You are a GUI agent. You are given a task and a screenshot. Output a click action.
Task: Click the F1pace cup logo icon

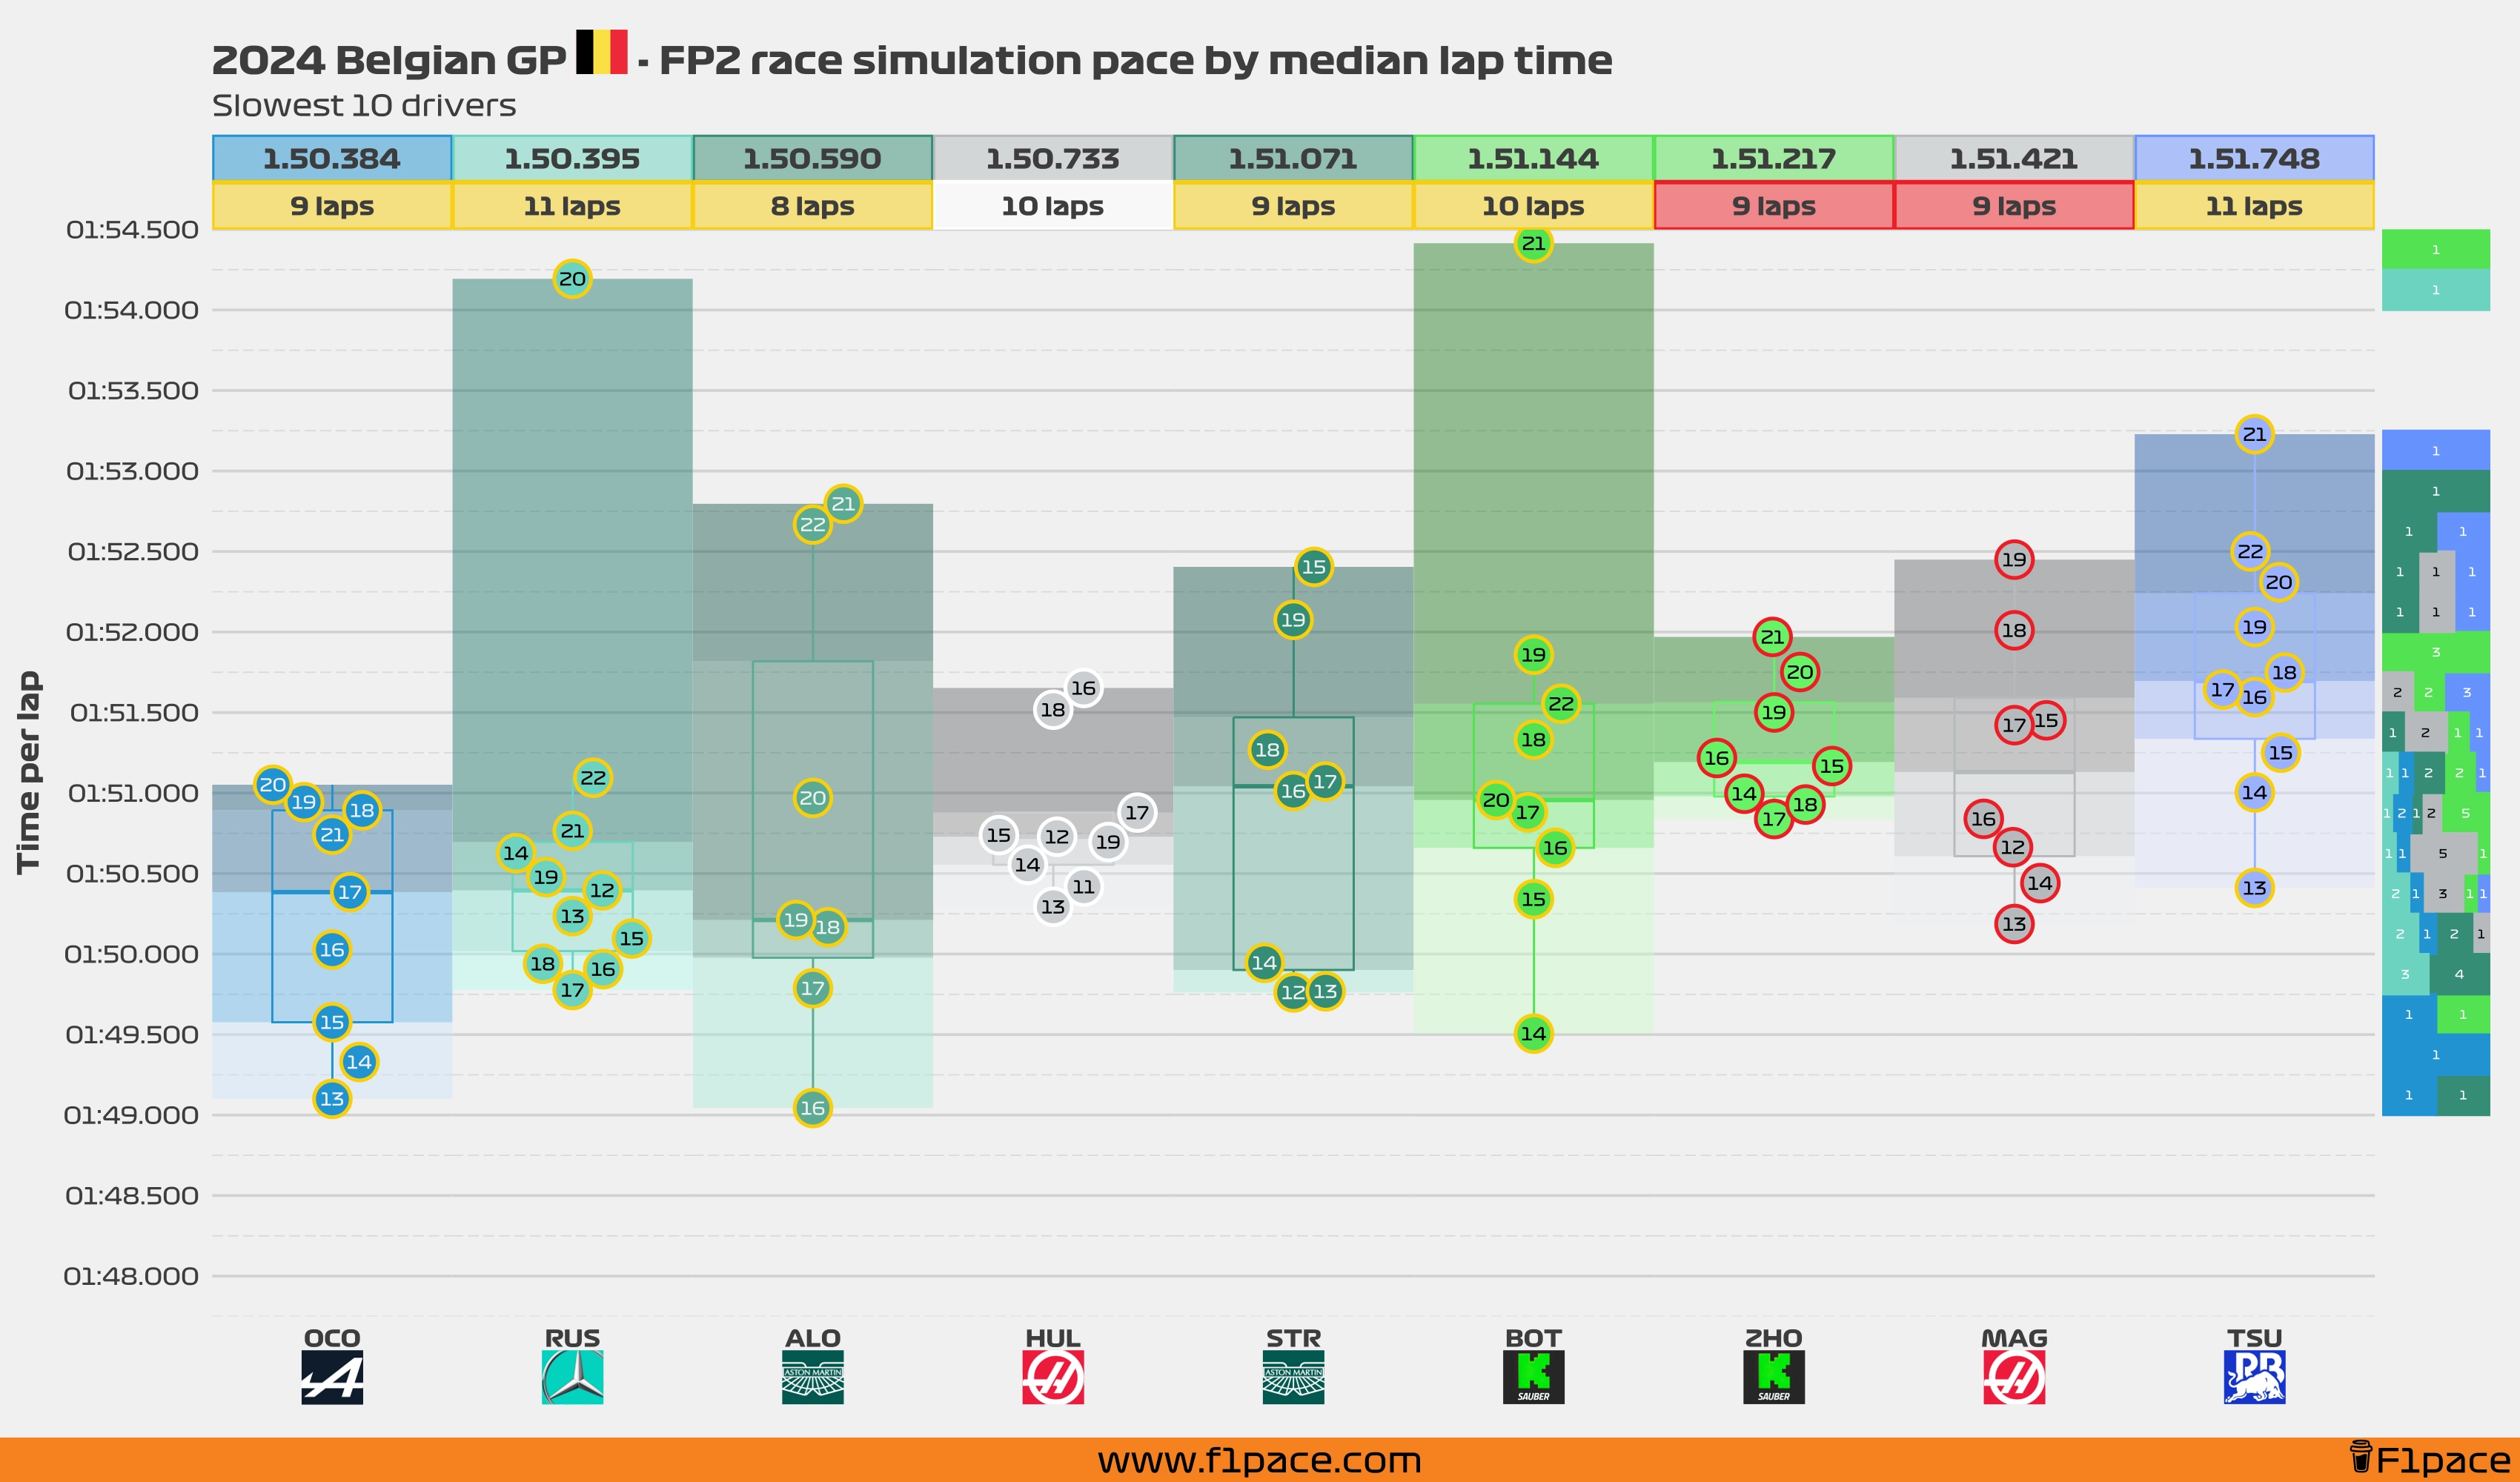tap(2360, 1457)
